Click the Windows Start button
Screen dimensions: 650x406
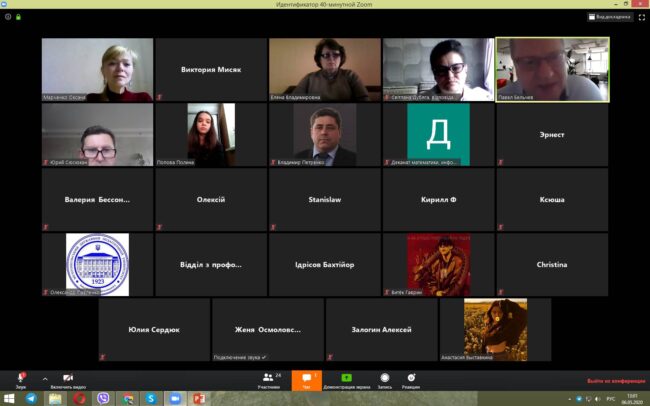[x=8, y=398]
